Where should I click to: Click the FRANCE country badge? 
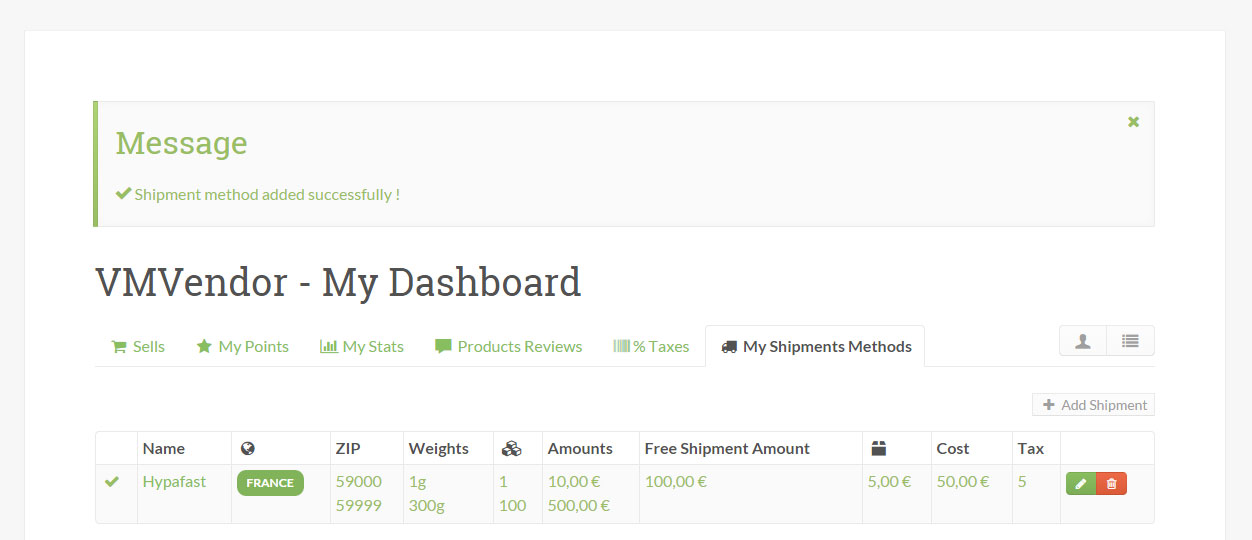(270, 483)
